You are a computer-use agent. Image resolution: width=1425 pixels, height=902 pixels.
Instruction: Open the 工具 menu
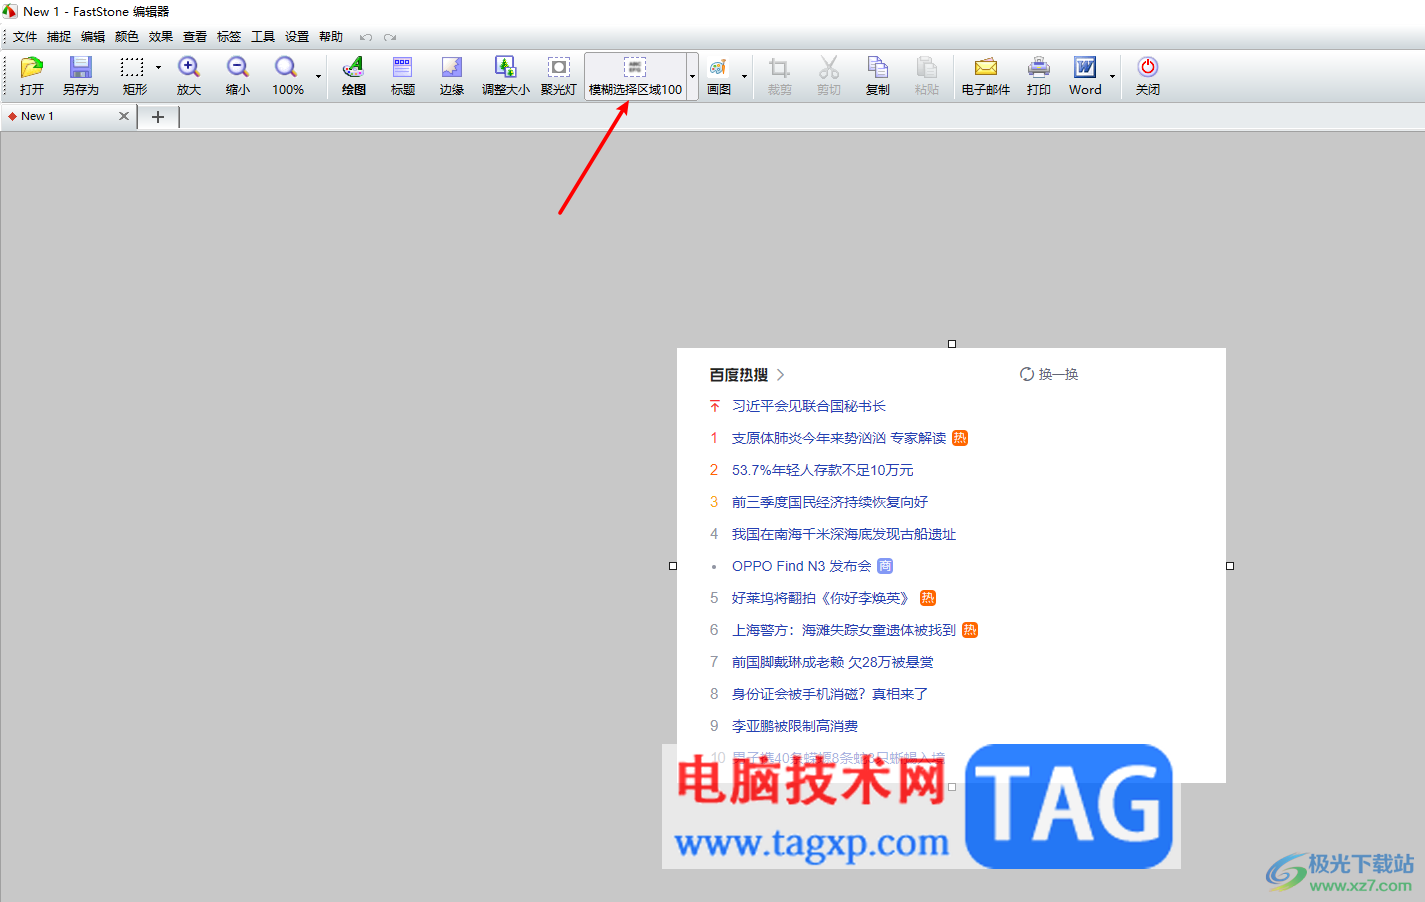(x=263, y=37)
